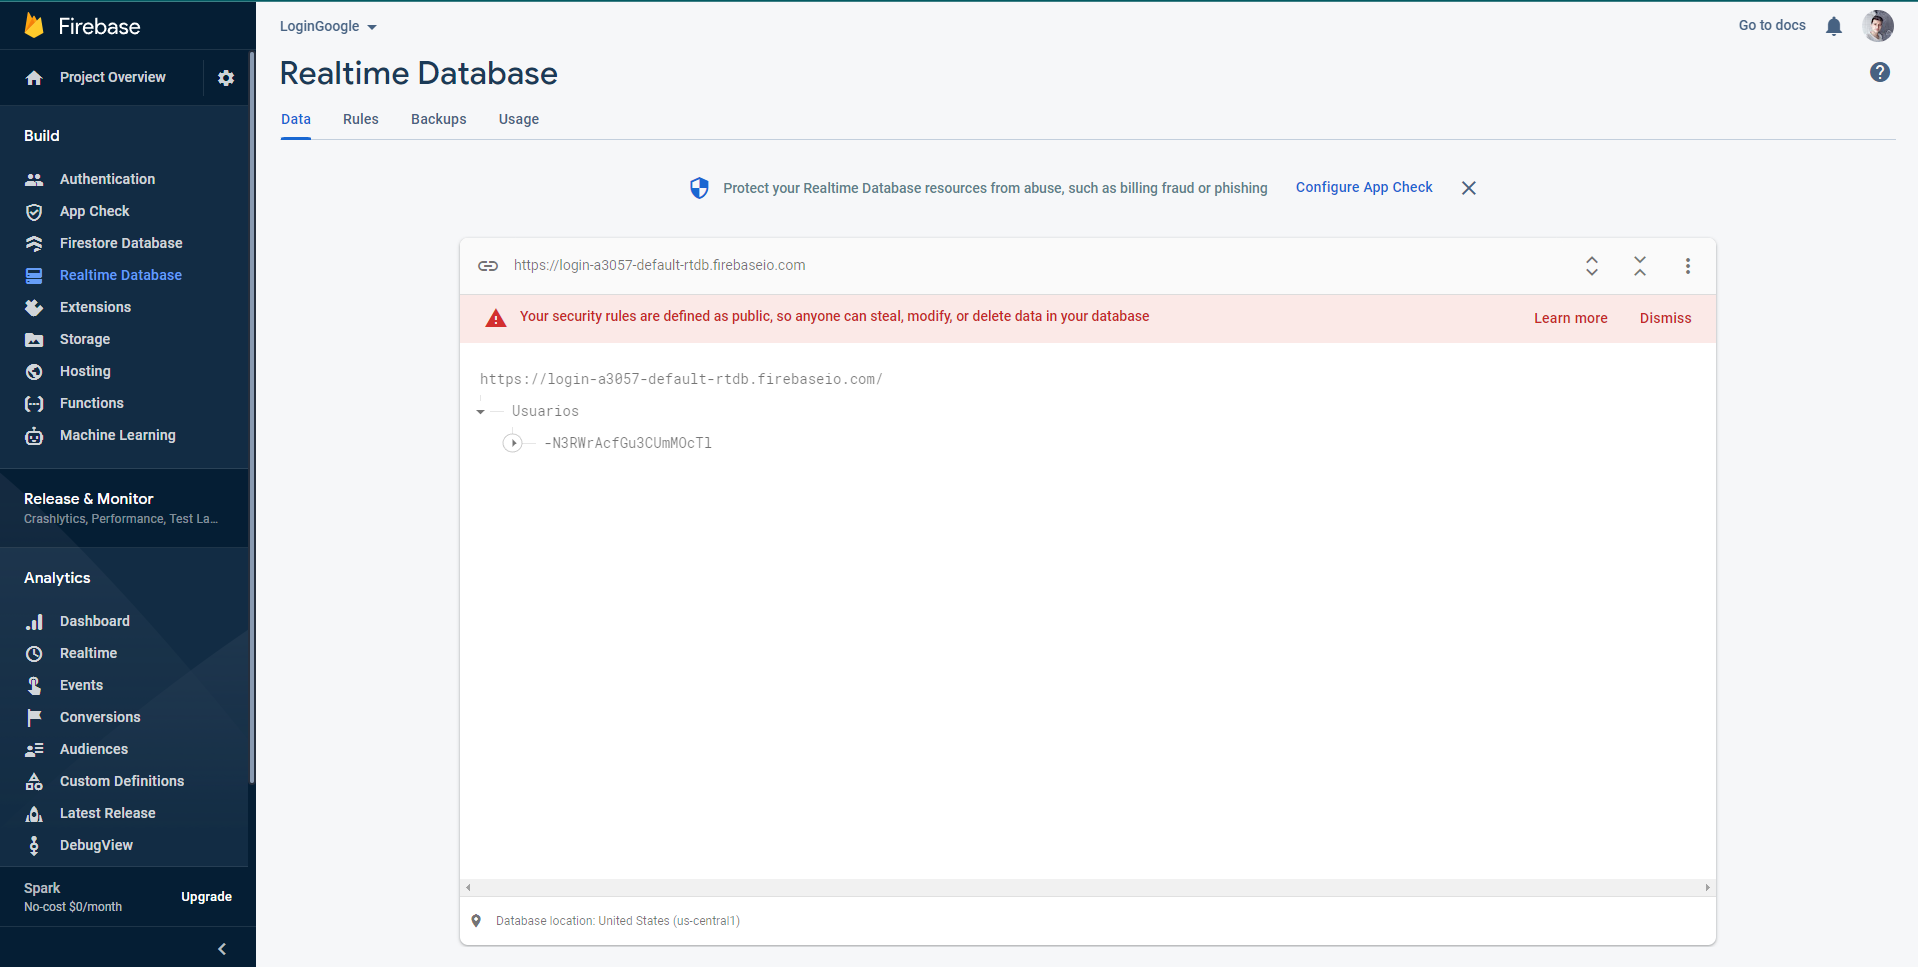Screen dimensions: 1918x967
Task: Open project settings gear icon
Action: [226, 78]
